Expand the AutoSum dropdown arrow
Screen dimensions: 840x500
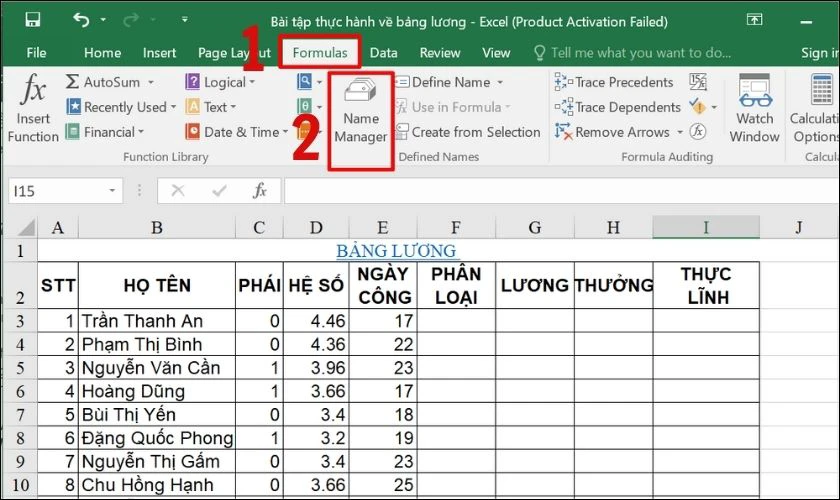point(151,83)
